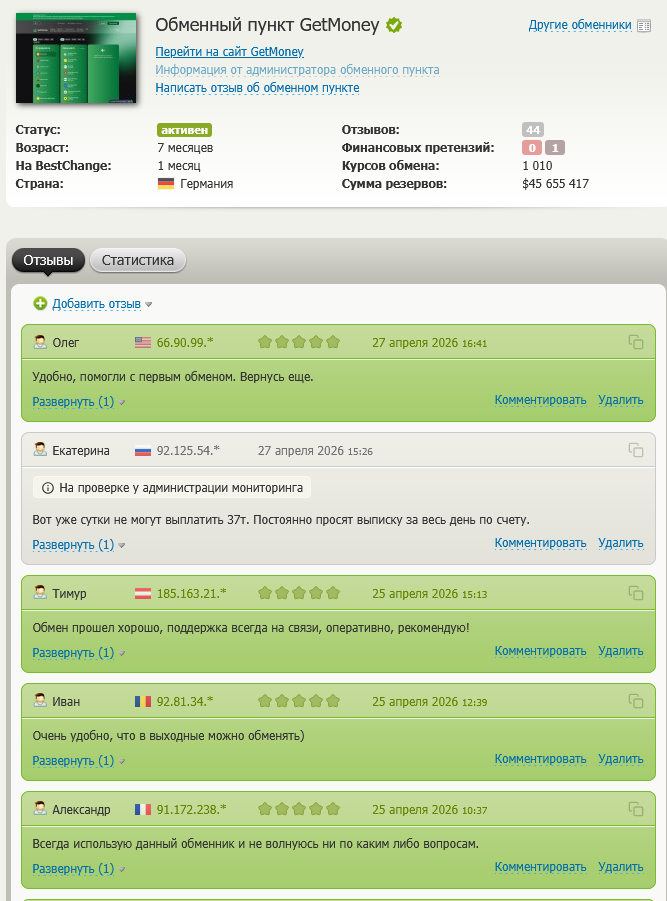
Task: Click Иван's user avatar icon
Action: (40, 701)
